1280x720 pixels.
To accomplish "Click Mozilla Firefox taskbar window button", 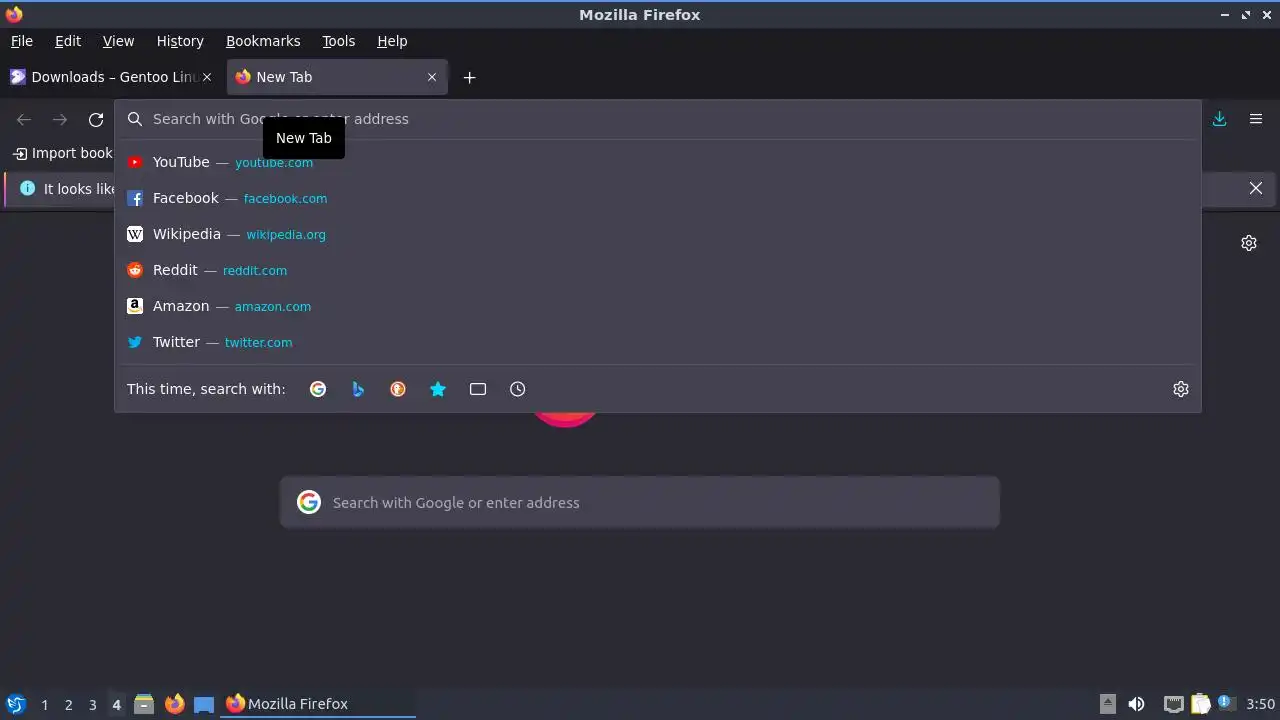I will coord(318,704).
